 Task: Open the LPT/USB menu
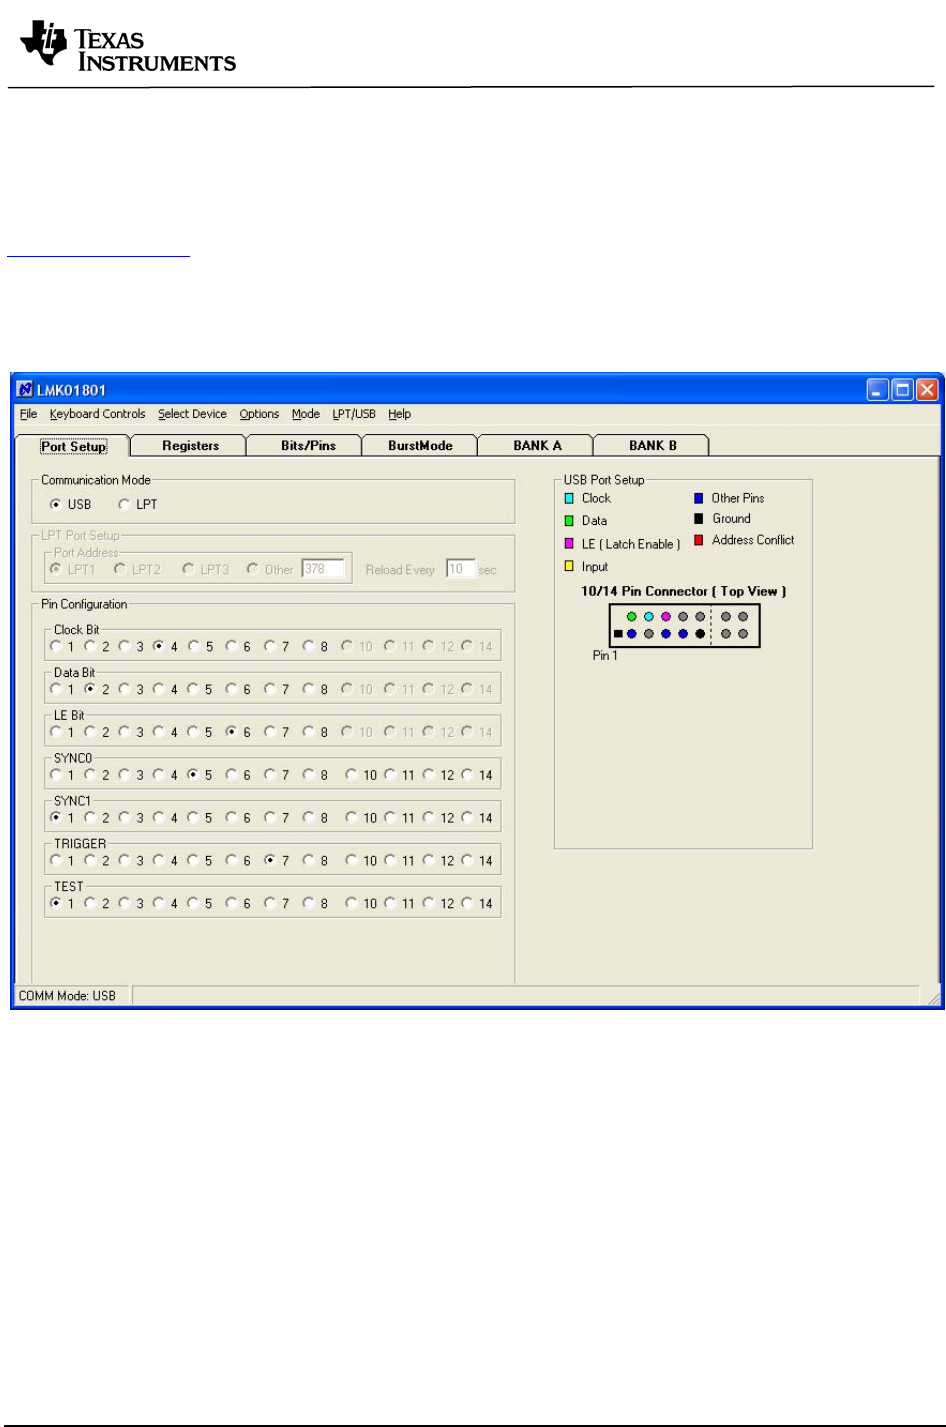coord(354,414)
